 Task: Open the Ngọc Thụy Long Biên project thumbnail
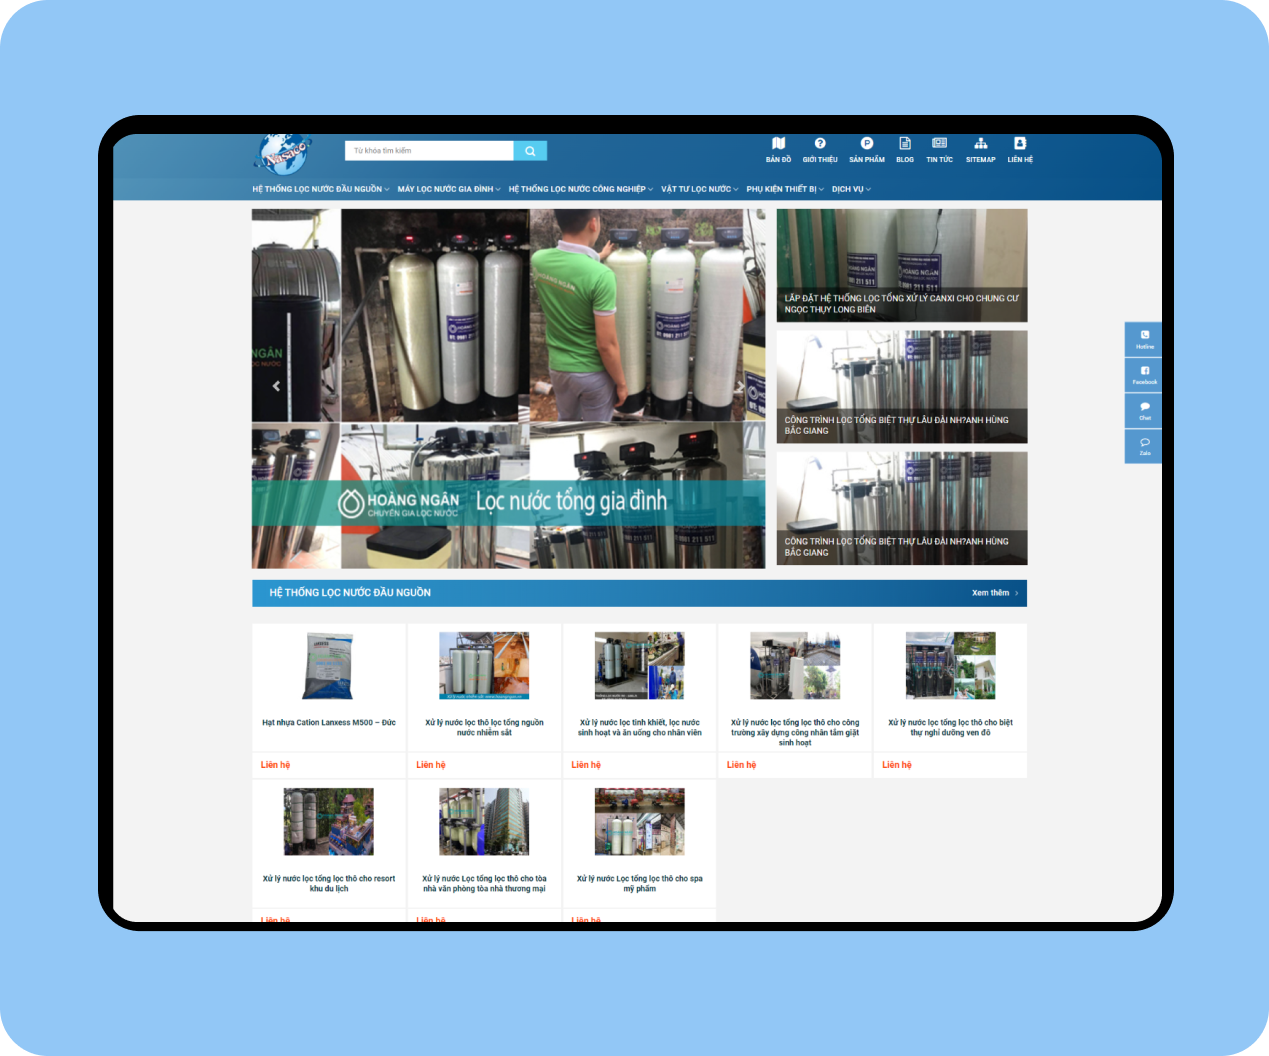point(902,265)
